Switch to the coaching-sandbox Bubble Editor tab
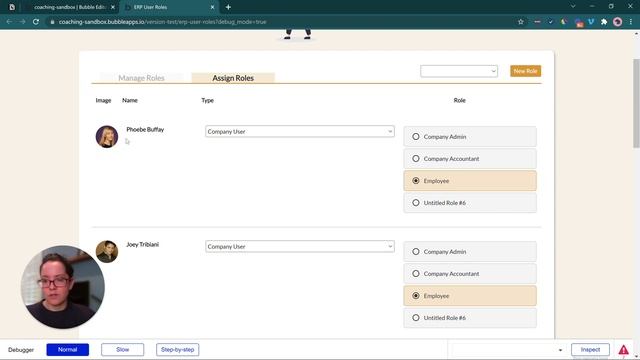 coord(70,7)
